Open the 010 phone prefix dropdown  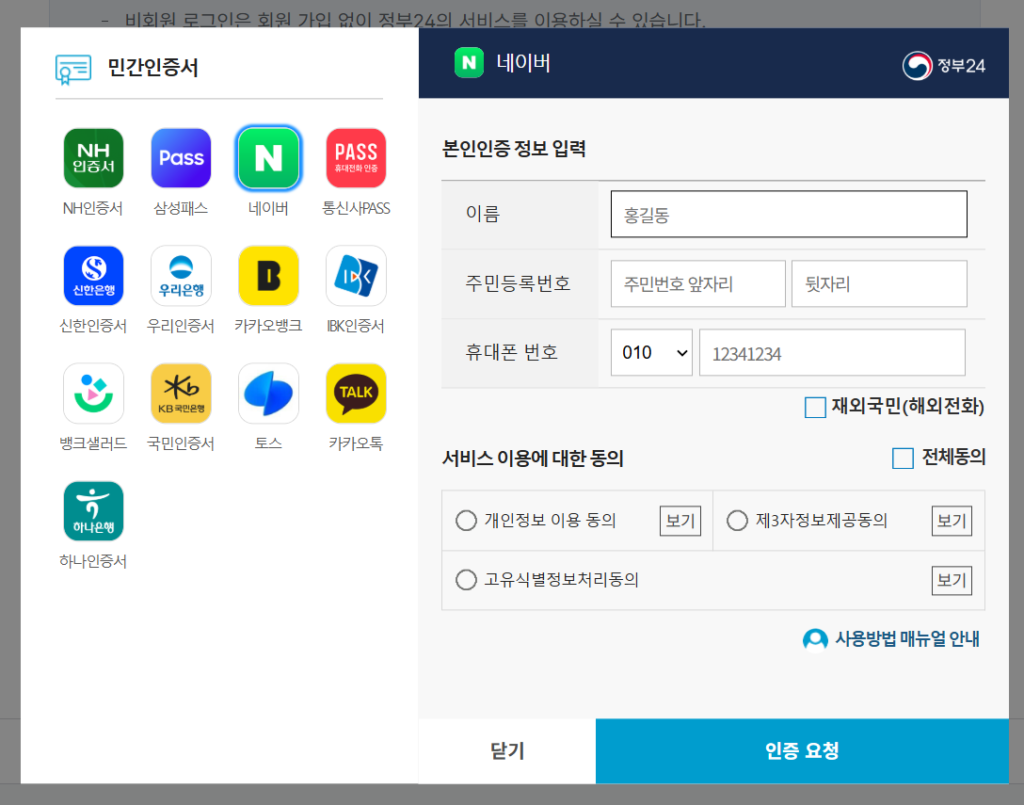click(652, 353)
